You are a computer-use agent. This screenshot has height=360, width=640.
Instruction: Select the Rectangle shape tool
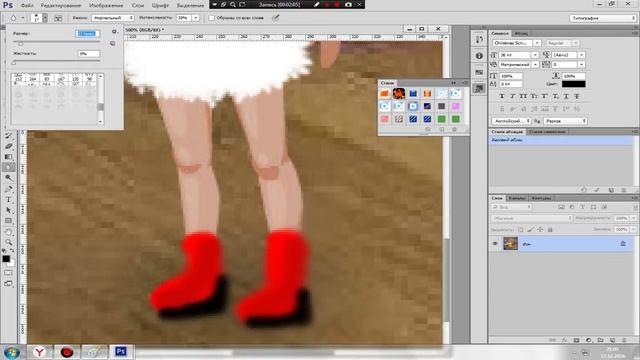[9, 221]
